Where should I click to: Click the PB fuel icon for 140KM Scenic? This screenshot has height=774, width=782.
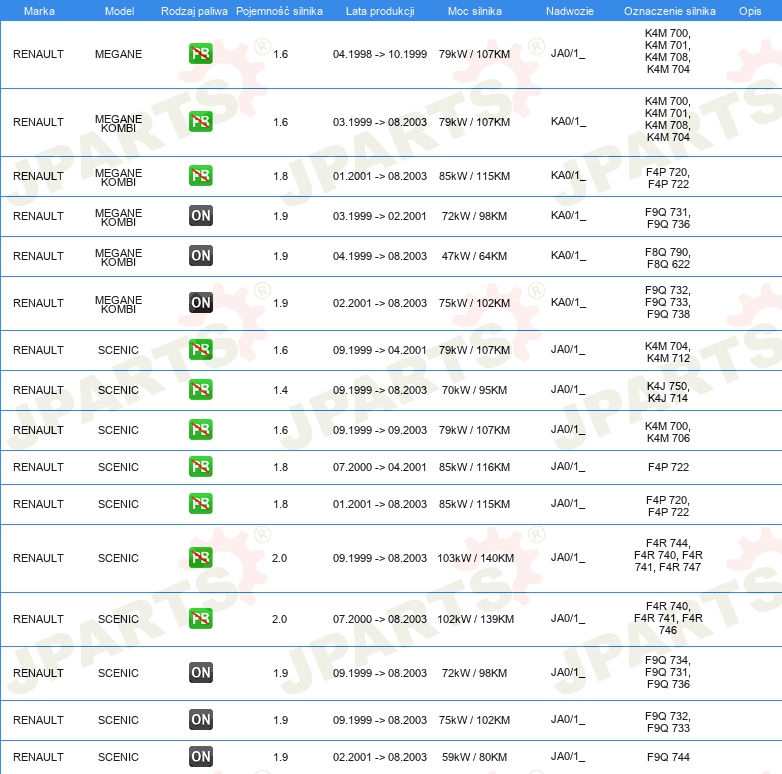click(201, 558)
